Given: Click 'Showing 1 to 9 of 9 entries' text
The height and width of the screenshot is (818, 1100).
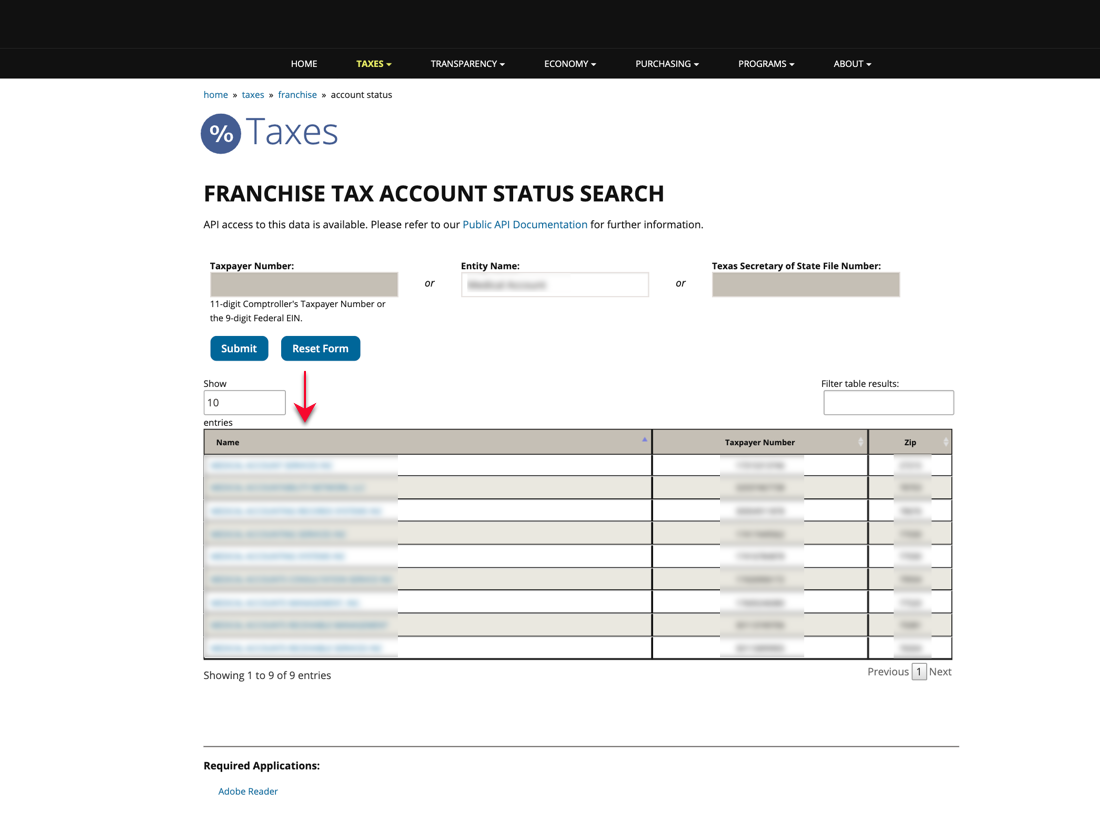Looking at the screenshot, I should [x=267, y=676].
